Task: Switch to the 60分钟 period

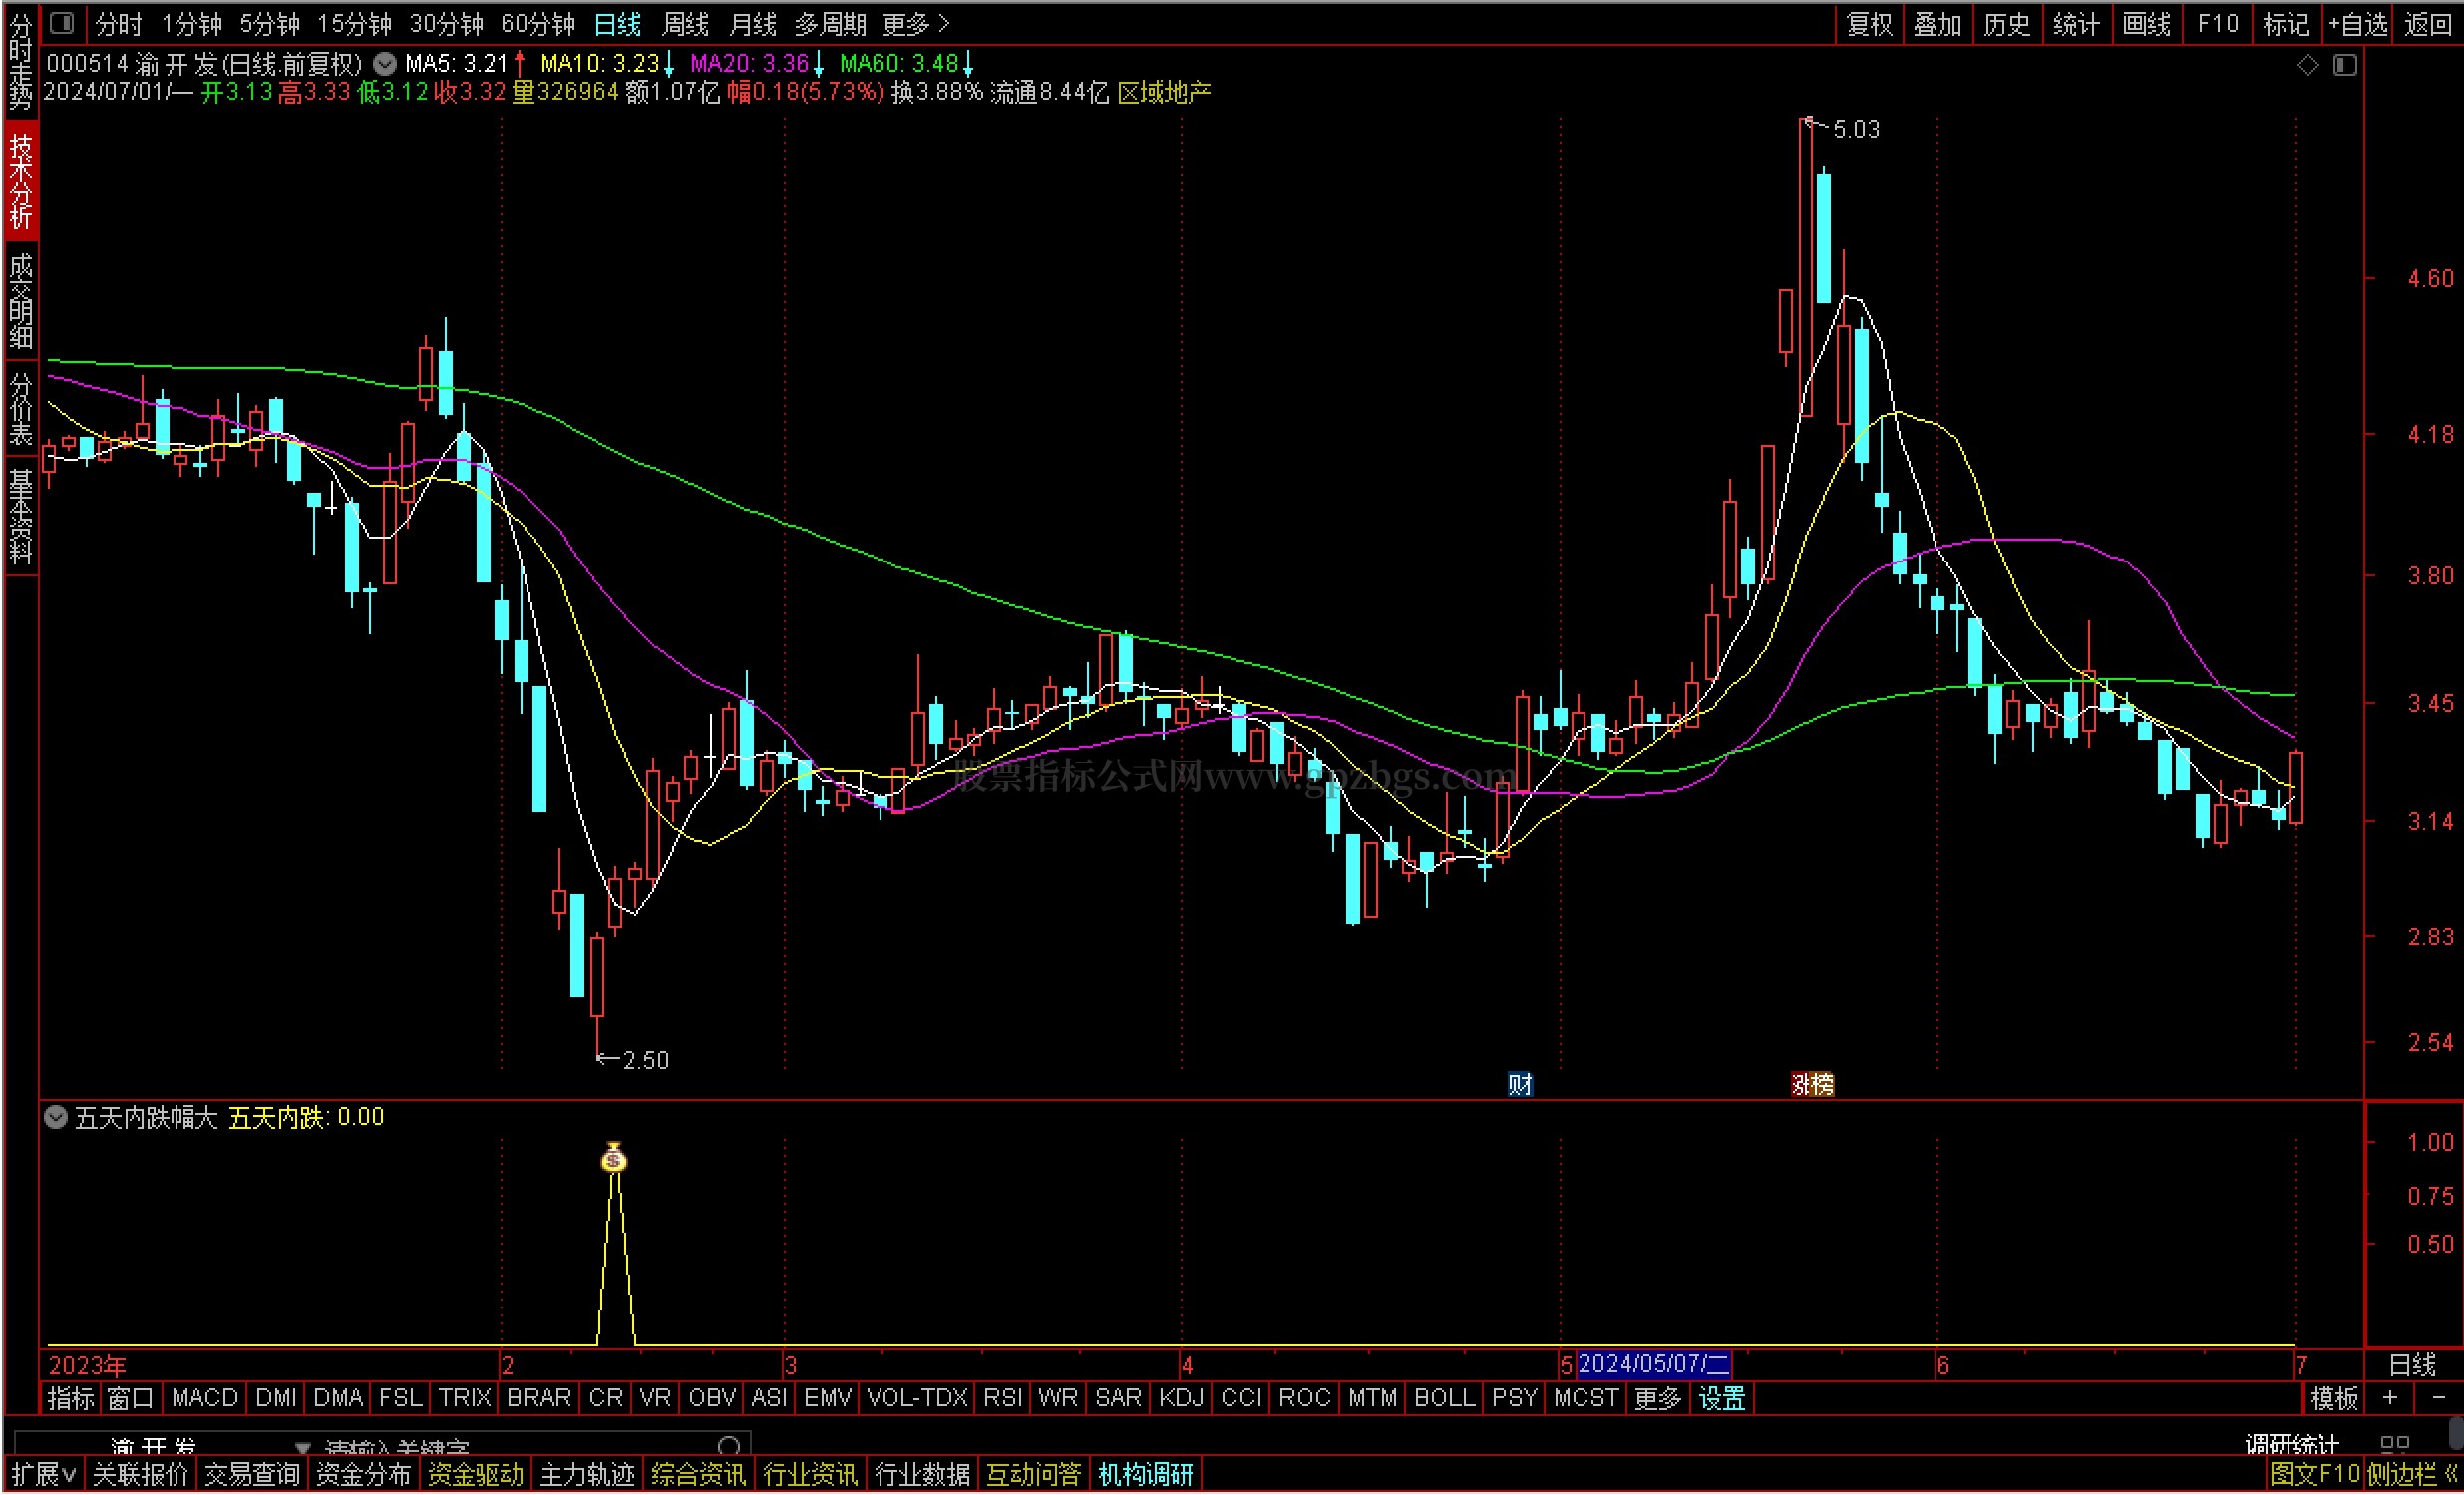Action: pos(538,23)
